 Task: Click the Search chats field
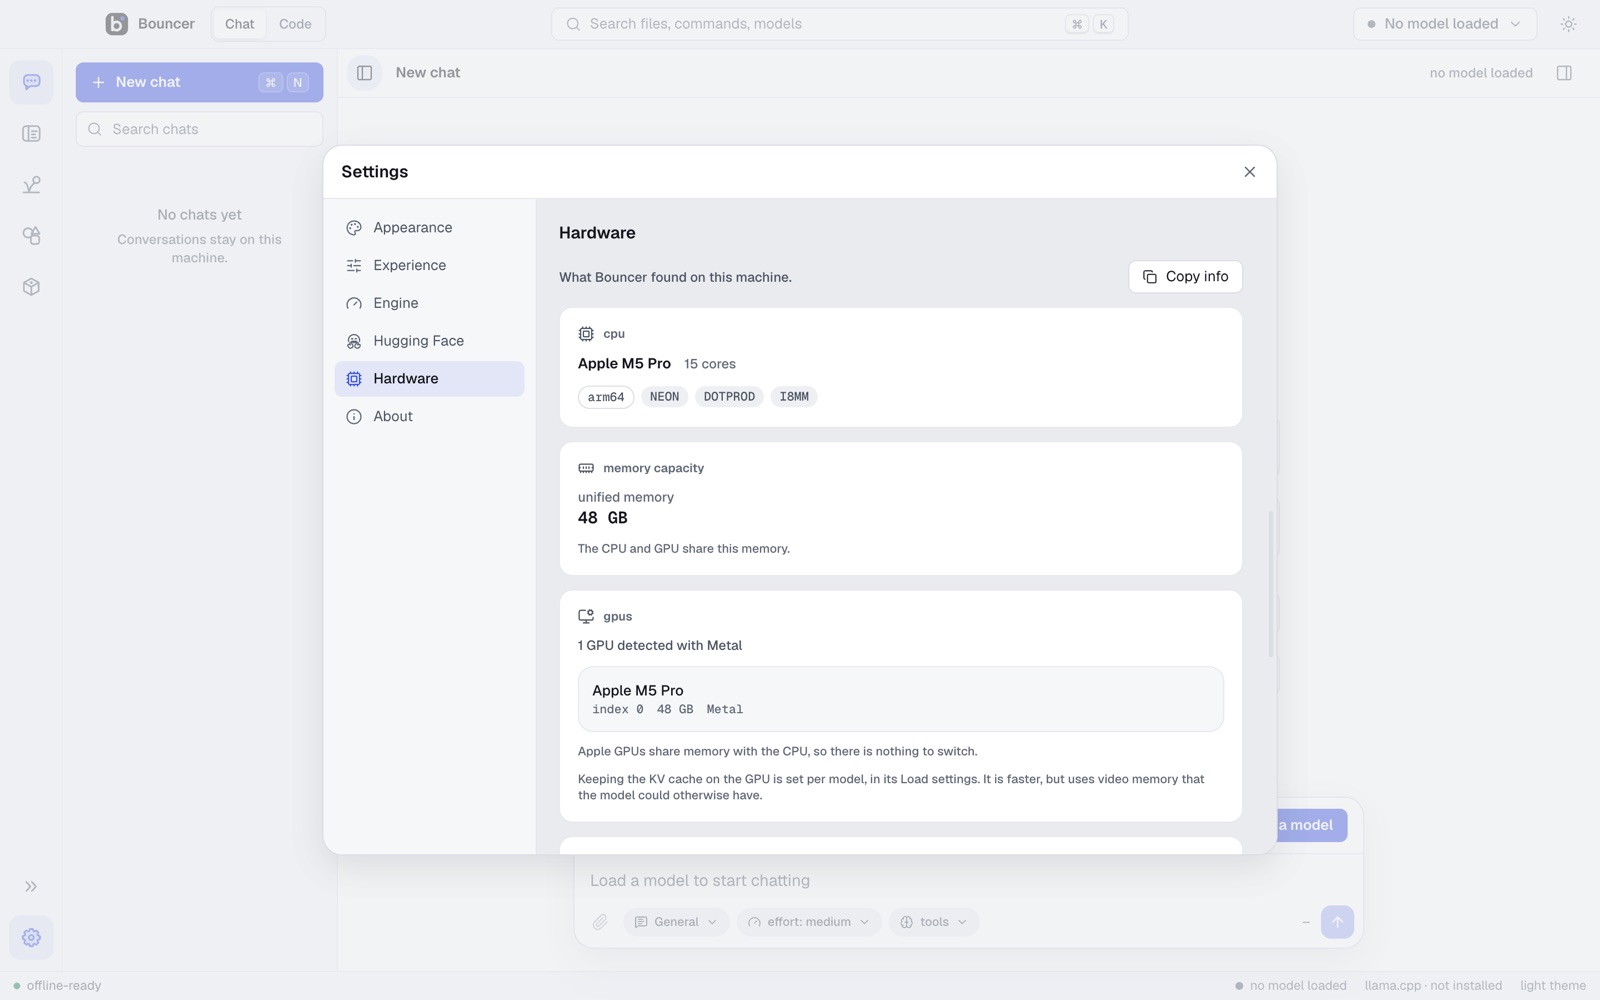(199, 129)
